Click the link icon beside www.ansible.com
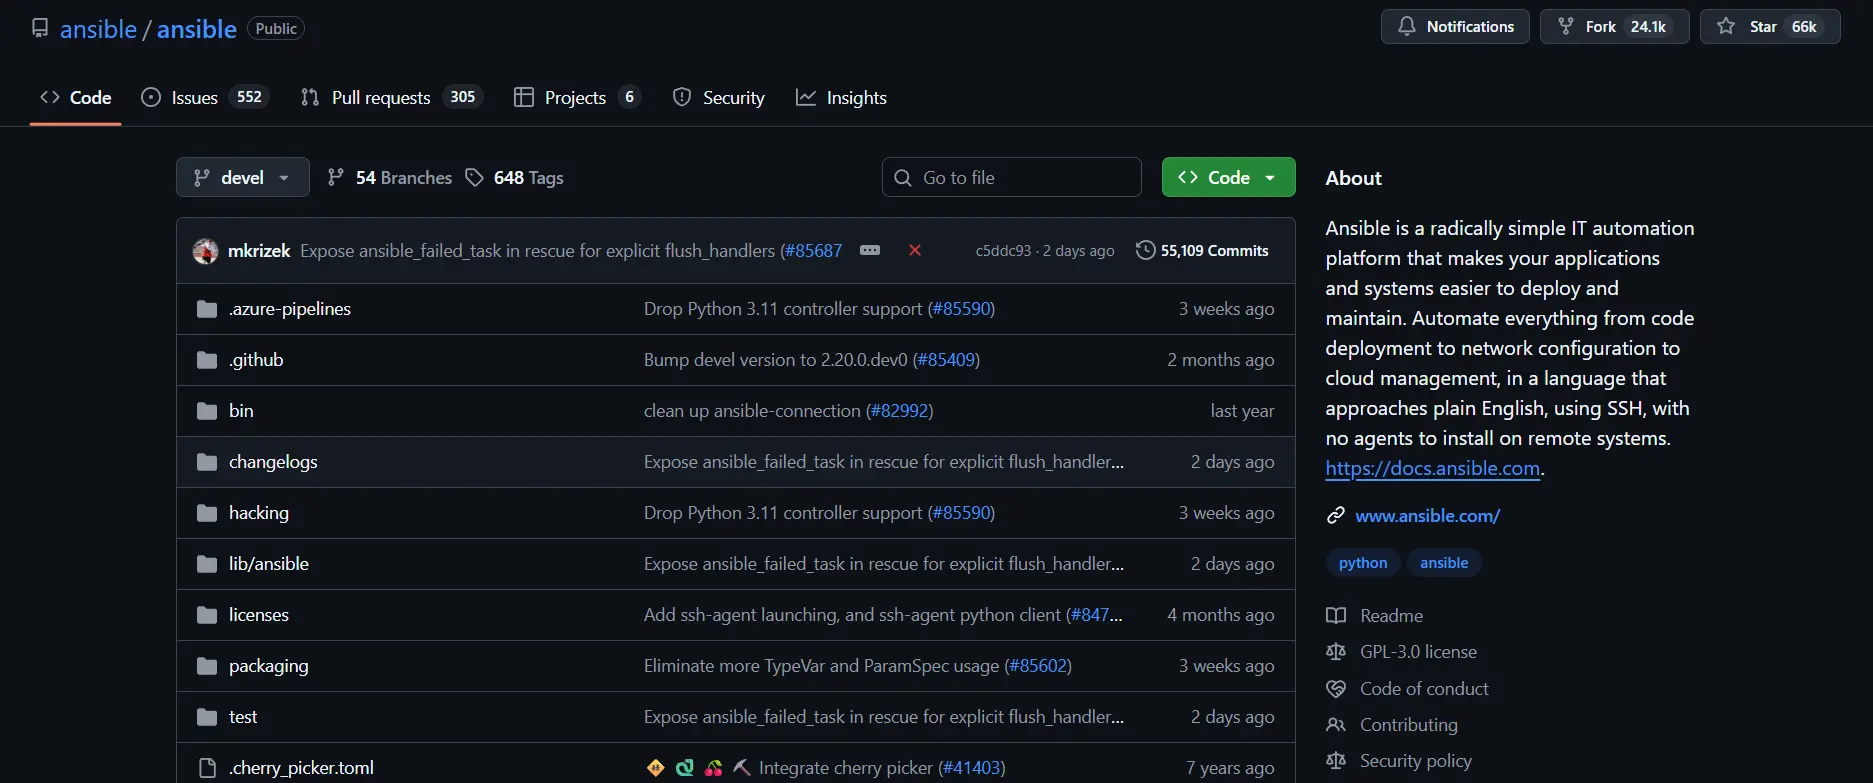Screen dimensions: 1873x783 (x=1335, y=516)
